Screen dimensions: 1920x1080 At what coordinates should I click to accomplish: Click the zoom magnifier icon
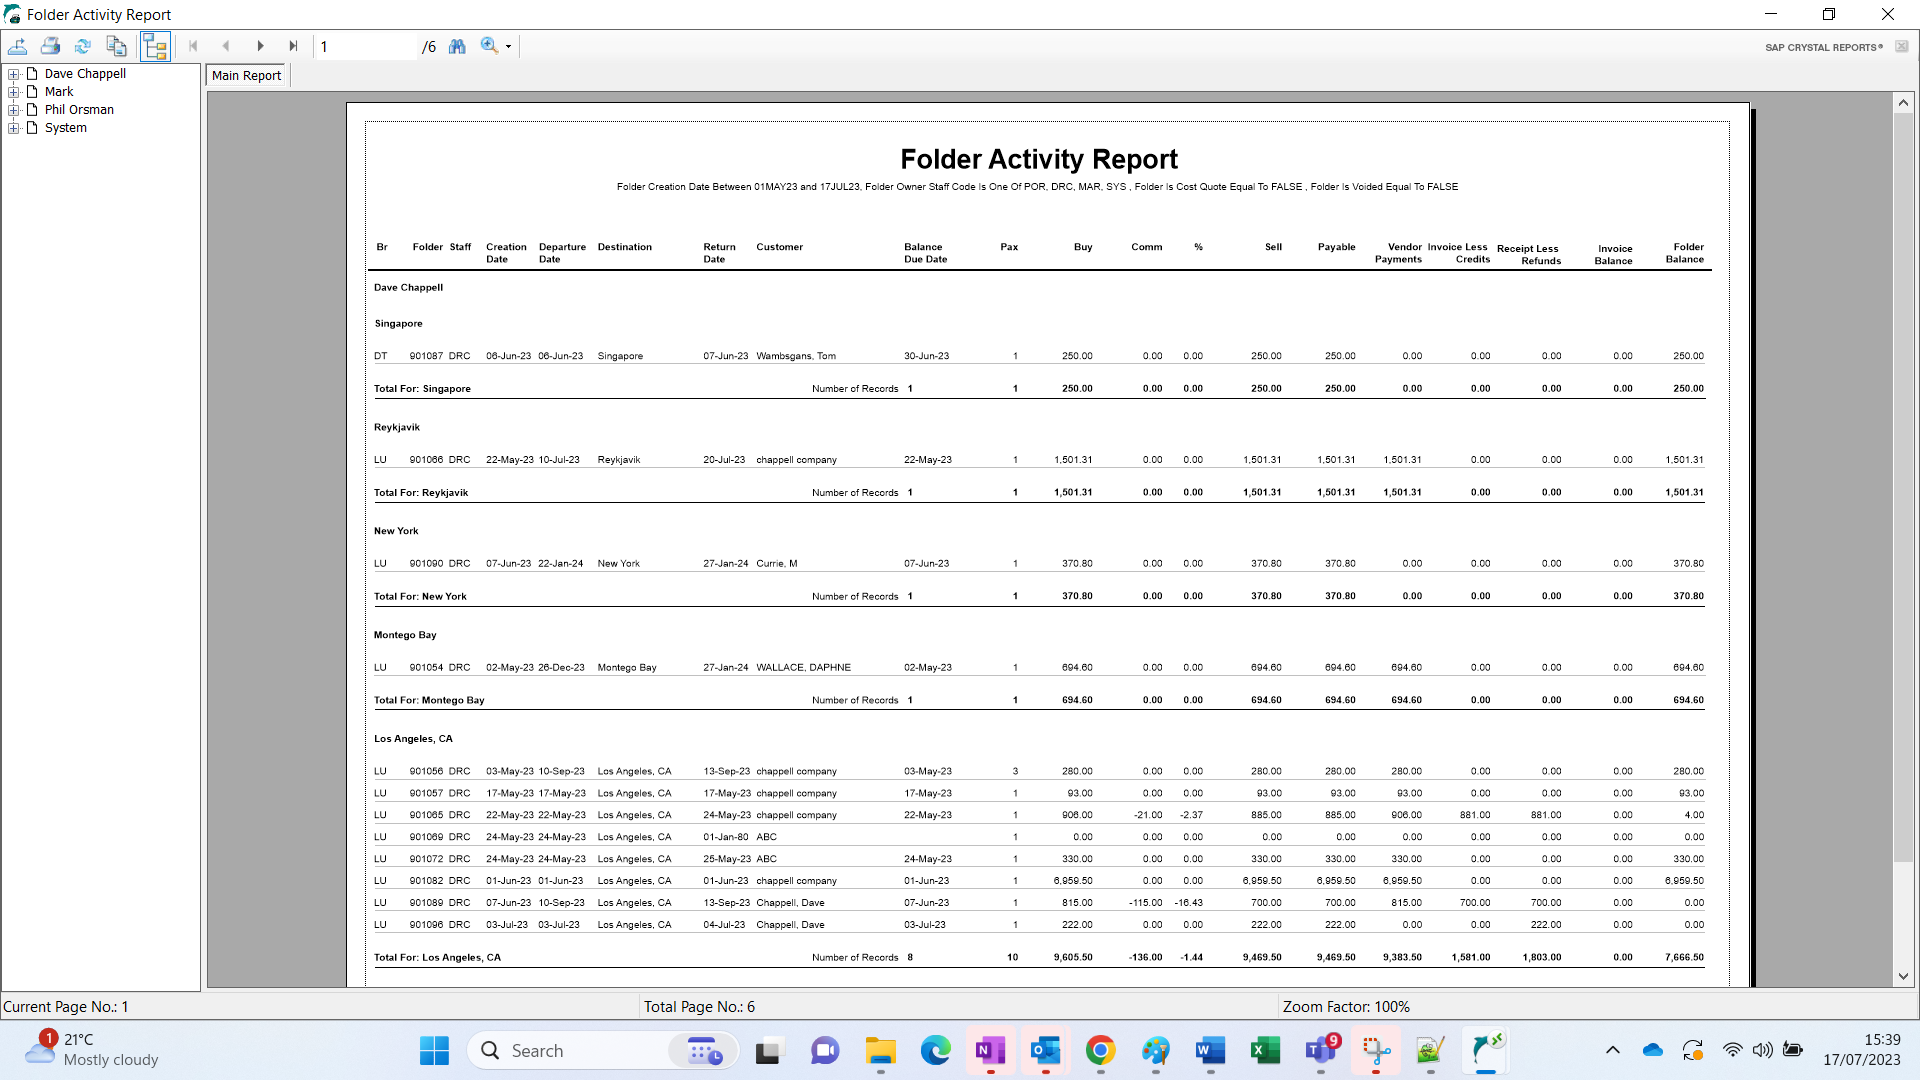[x=489, y=46]
